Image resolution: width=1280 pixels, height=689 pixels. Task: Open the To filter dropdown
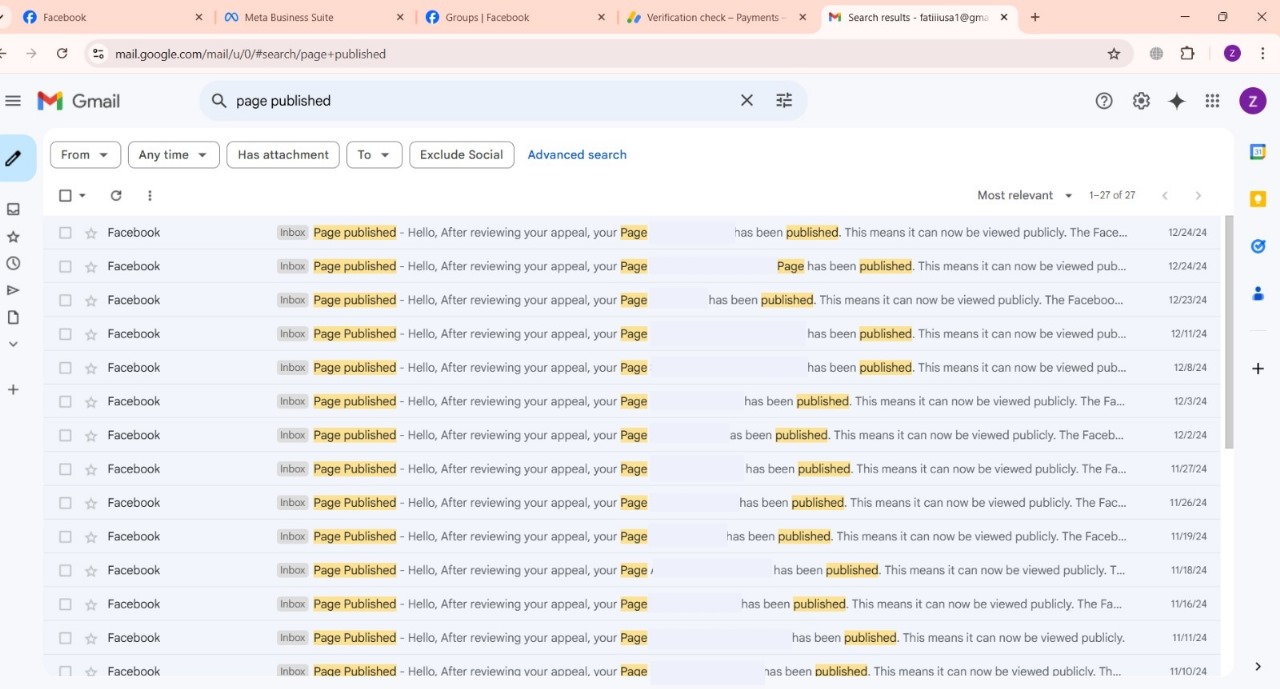[x=374, y=155]
